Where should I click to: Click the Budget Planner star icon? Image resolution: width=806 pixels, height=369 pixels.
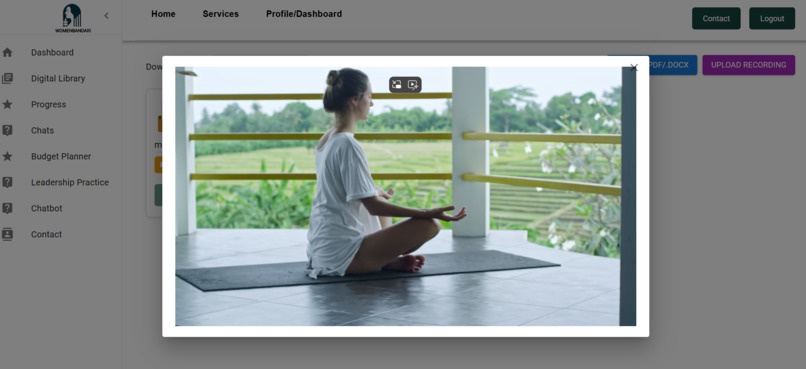[7, 156]
